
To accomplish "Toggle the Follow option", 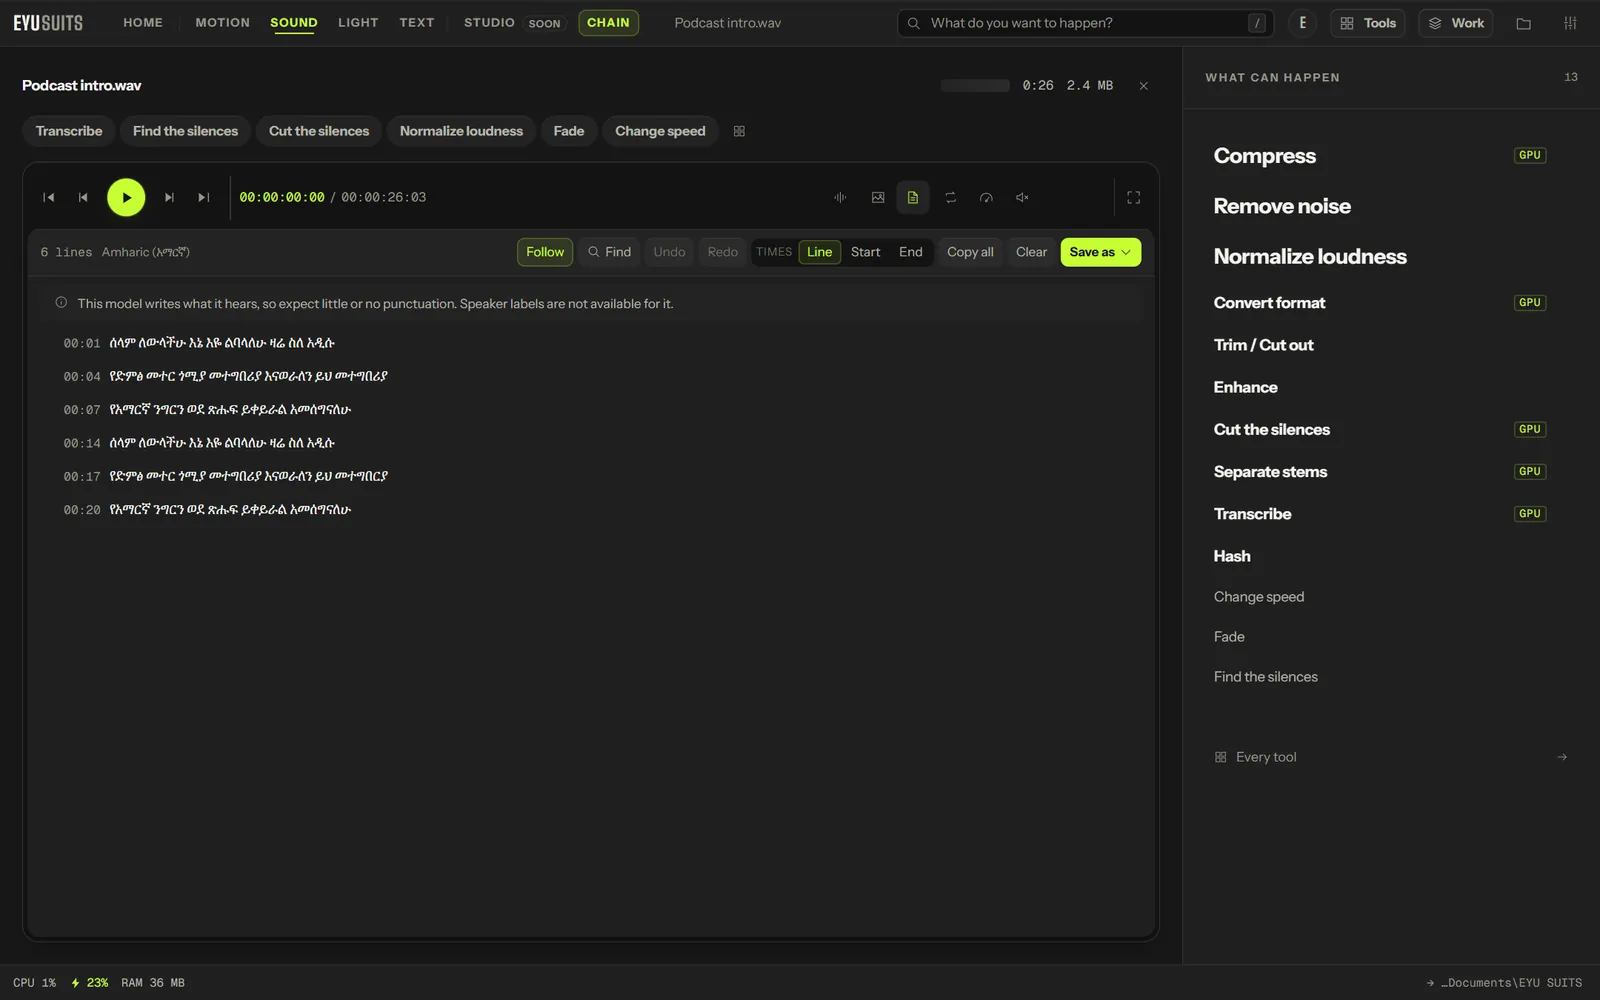I will click(545, 252).
